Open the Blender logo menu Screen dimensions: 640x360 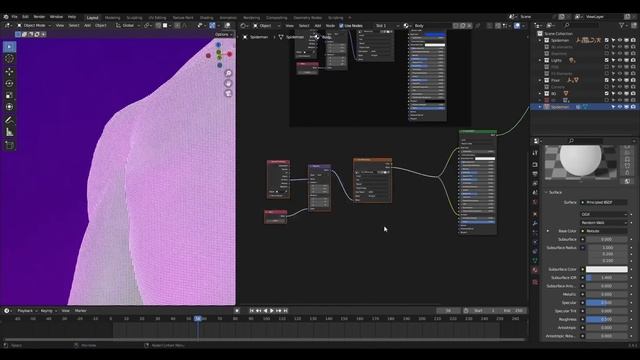click(6, 17)
